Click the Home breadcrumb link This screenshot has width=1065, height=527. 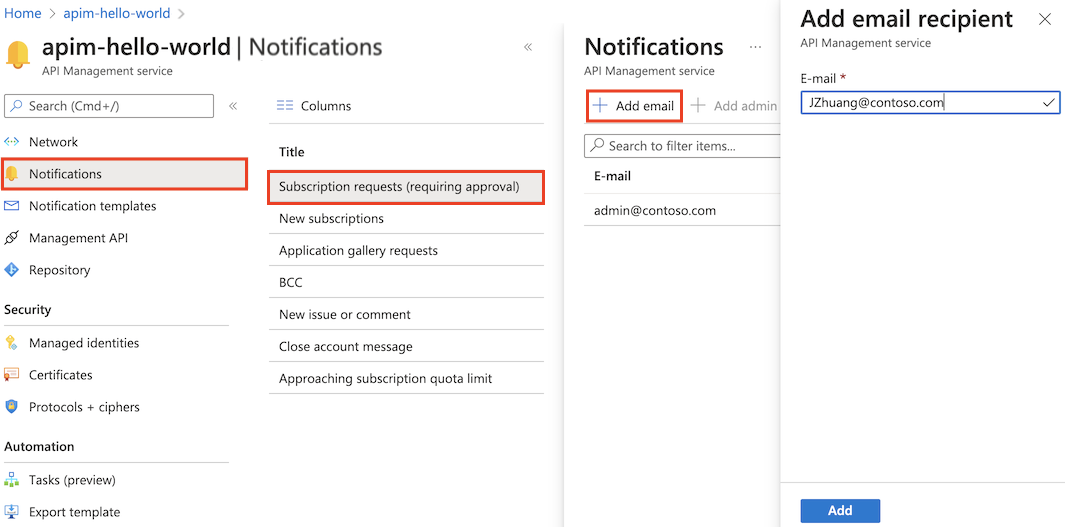[x=22, y=13]
